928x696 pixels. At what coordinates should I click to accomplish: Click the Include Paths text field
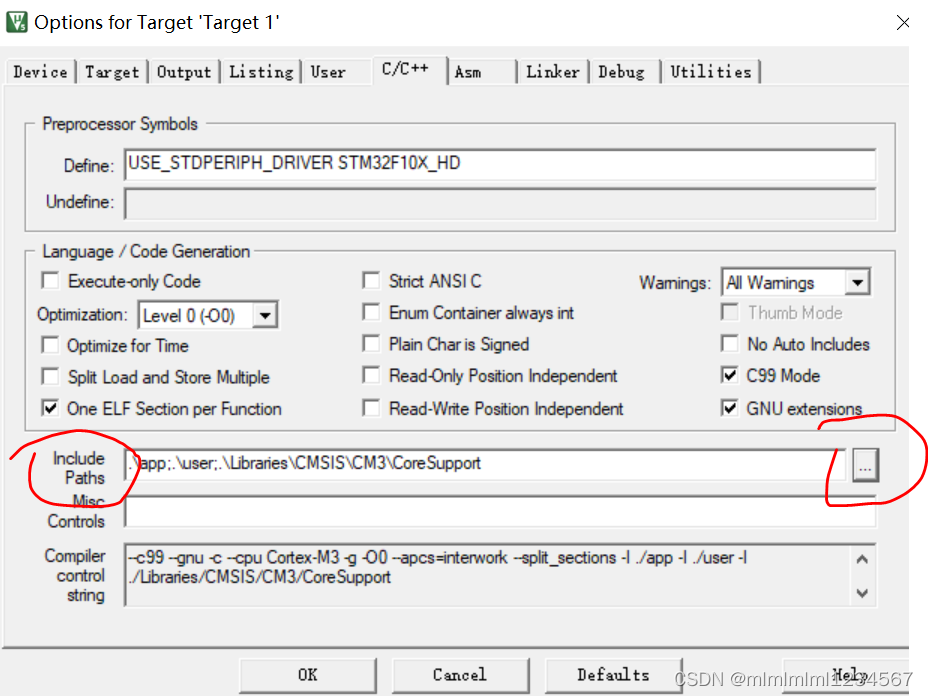[485, 464]
